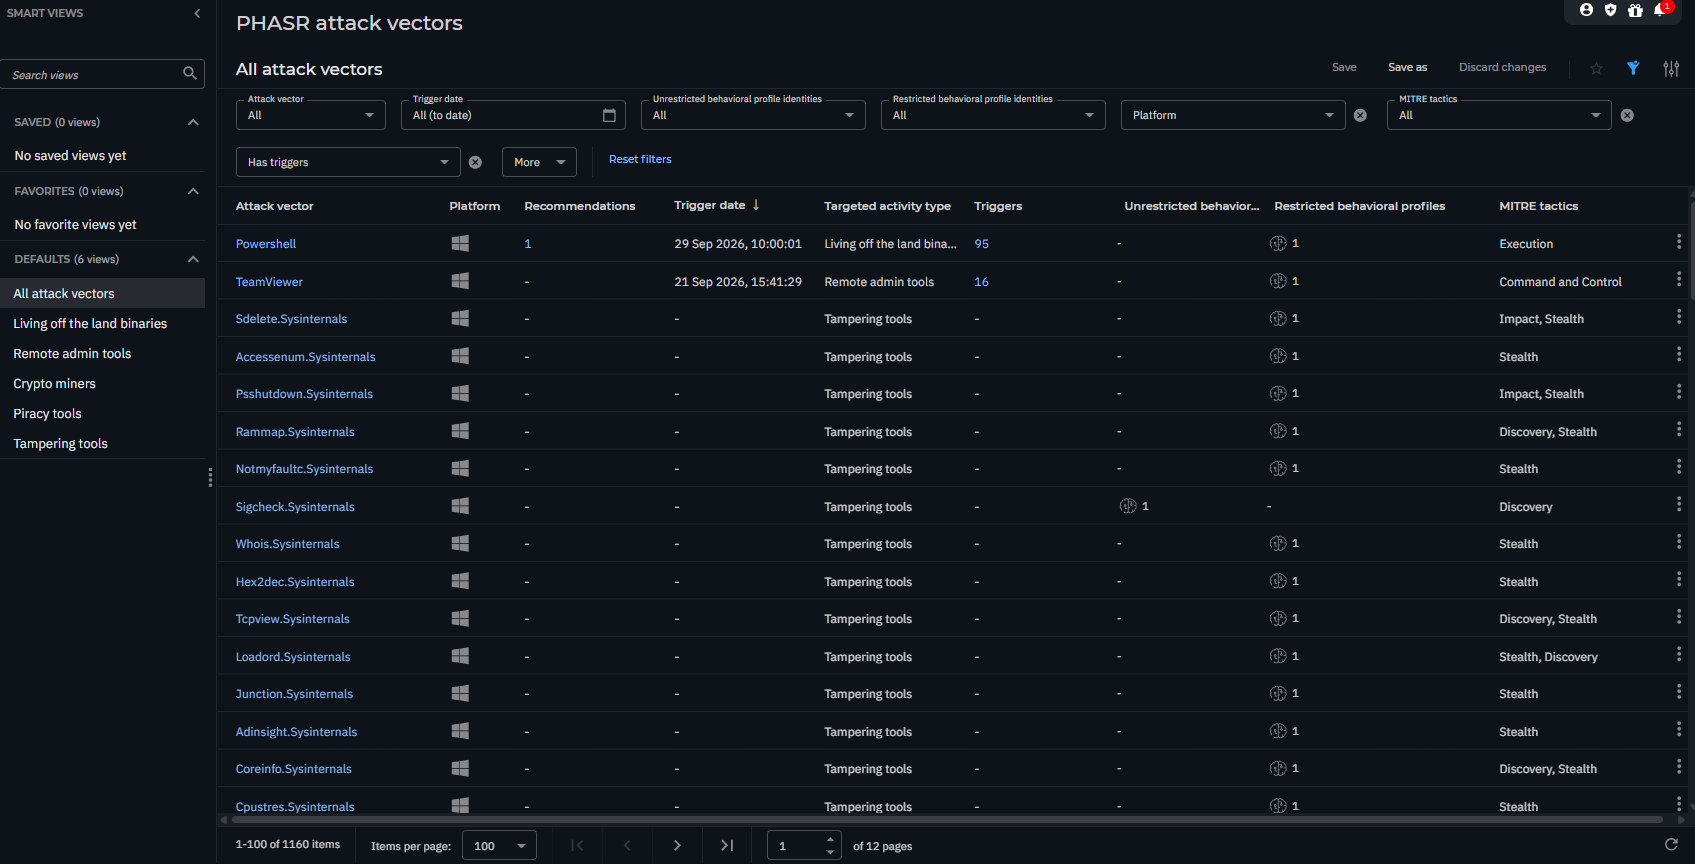Expand the More filters dropdown
Viewport: 1695px width, 864px height.
(x=539, y=162)
